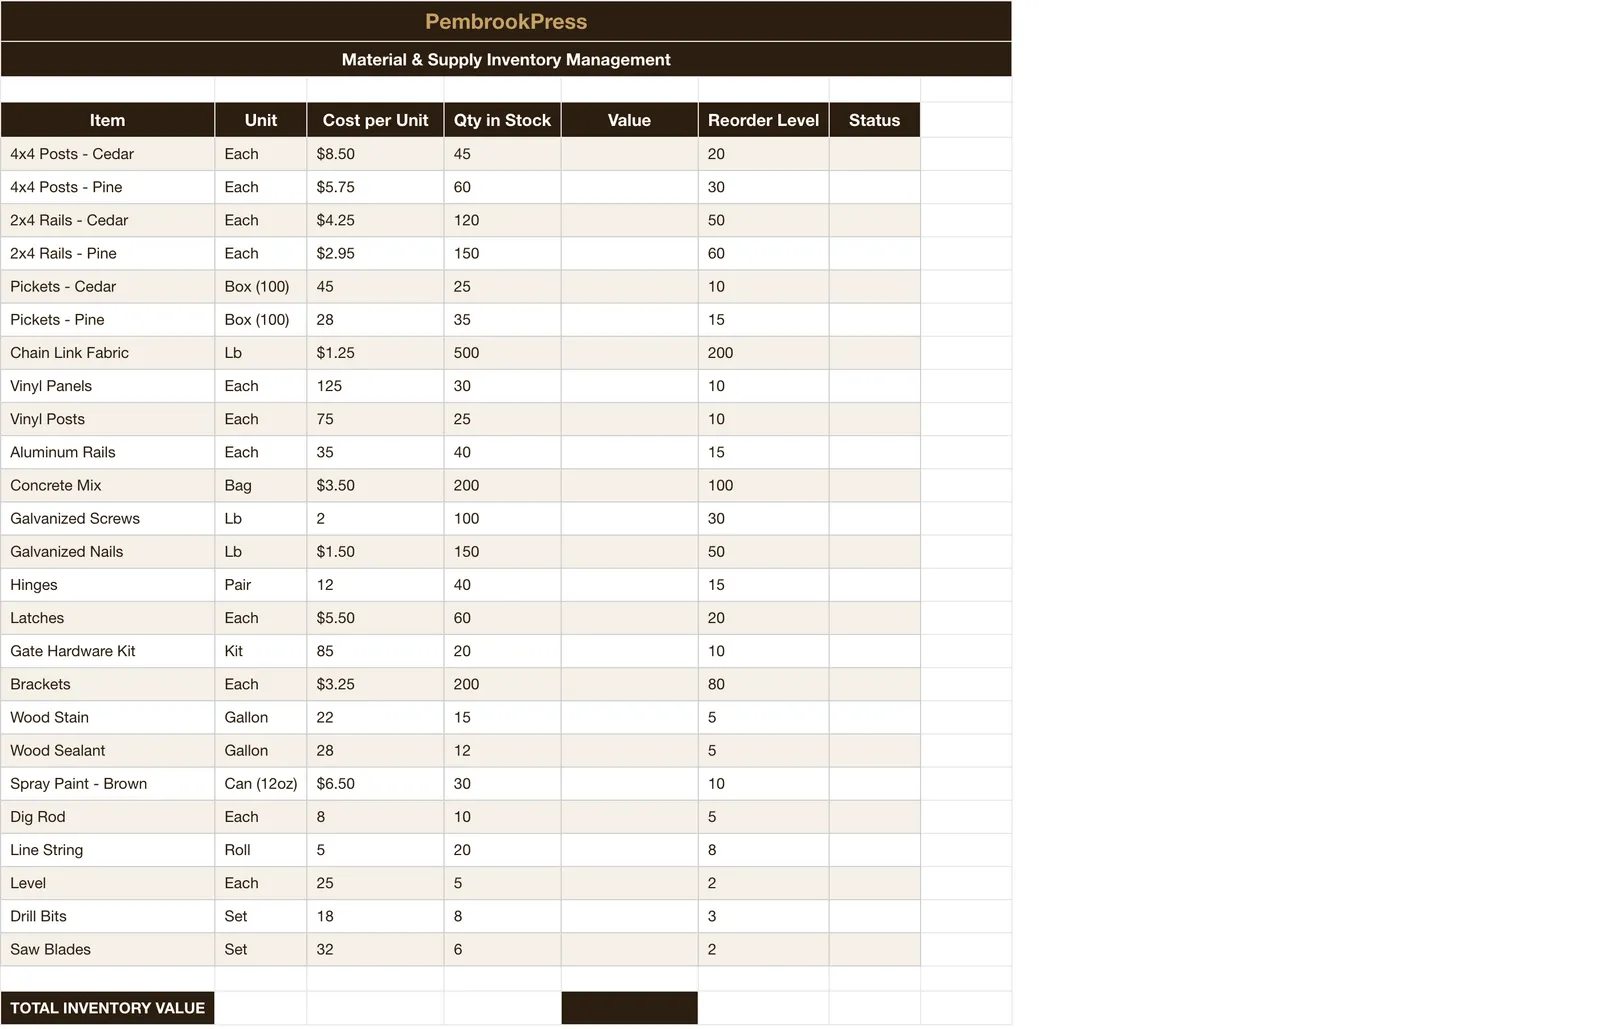Screen dimensions: 1600x1029
Task: Click the Vinyl Panels item cell
Action: pos(107,386)
